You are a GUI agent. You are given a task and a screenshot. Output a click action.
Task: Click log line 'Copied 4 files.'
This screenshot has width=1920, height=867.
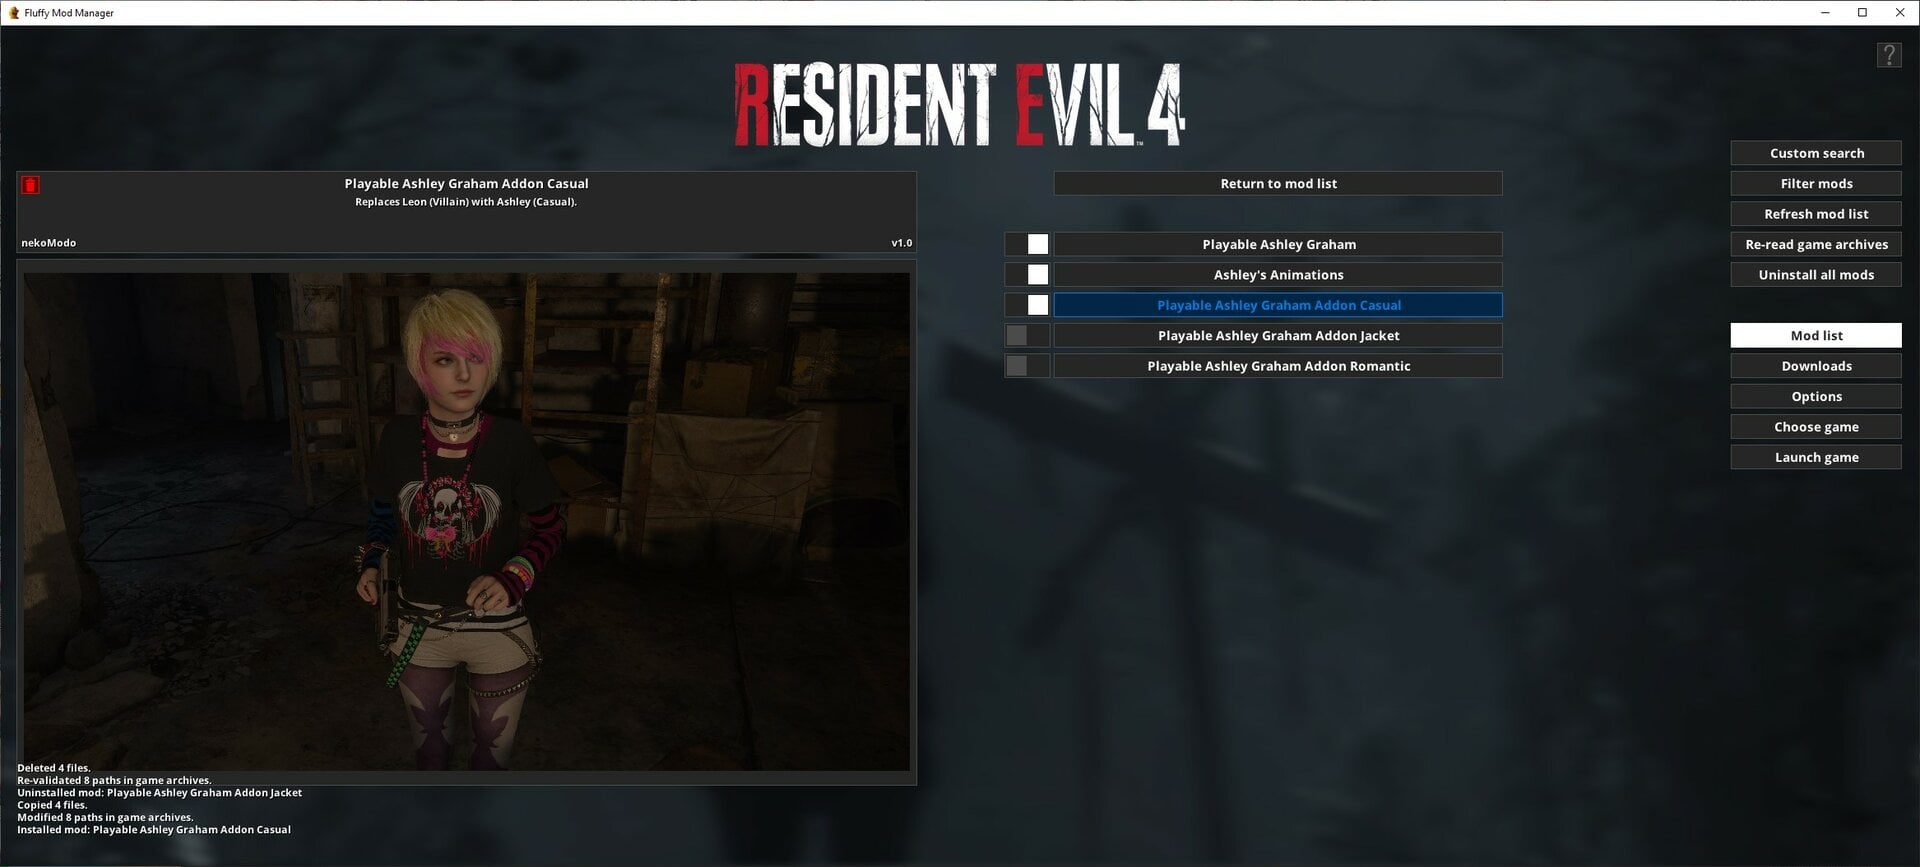click(x=52, y=805)
